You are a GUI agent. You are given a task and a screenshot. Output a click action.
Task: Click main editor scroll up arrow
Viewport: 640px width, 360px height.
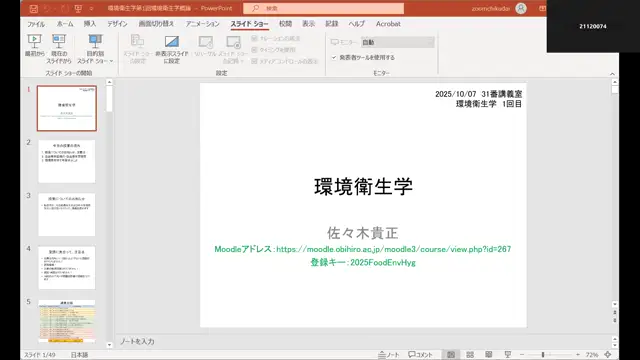click(x=615, y=82)
